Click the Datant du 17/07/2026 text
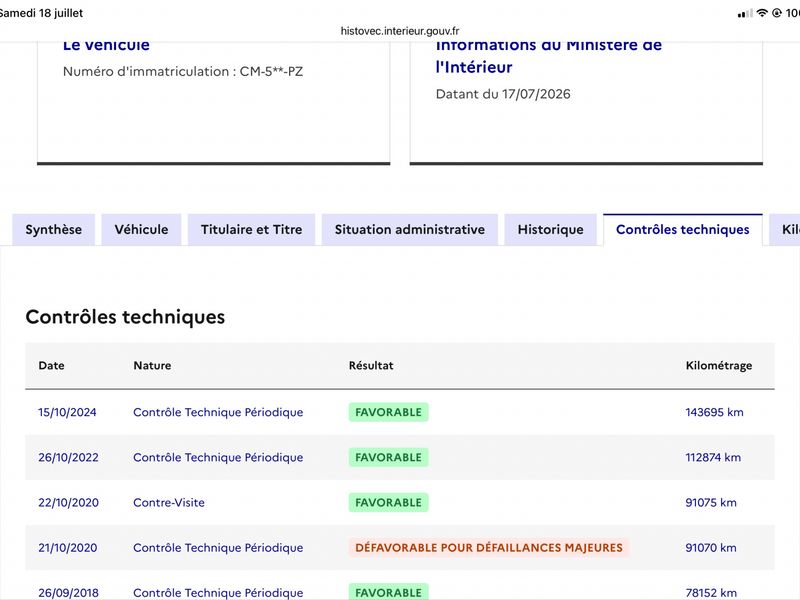Screen dimensions: 800x600 pyautogui.click(x=503, y=94)
